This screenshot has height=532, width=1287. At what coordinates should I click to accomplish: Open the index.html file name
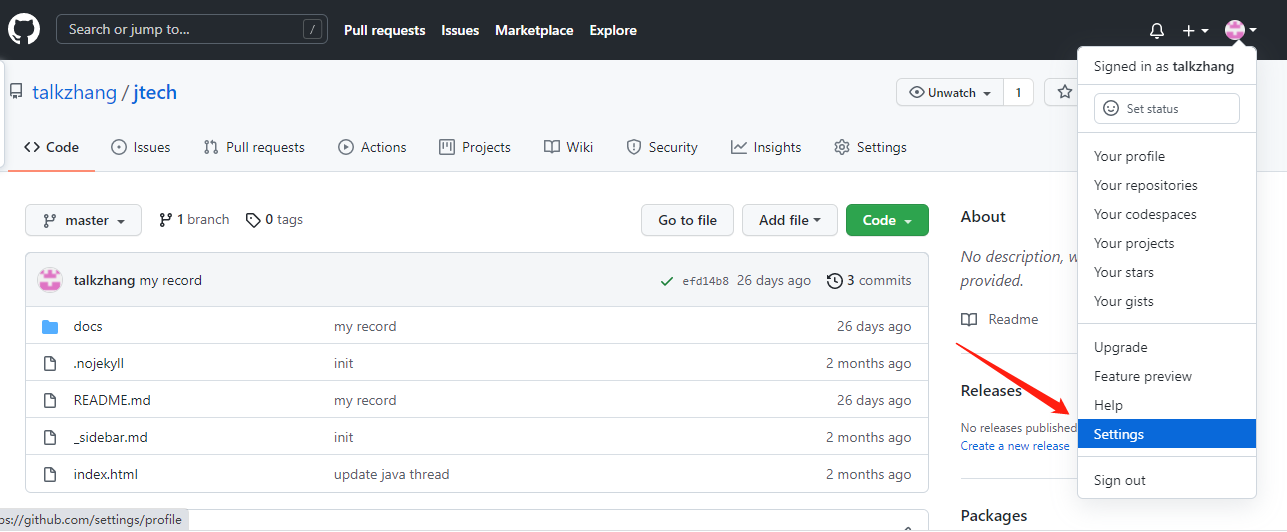point(106,474)
